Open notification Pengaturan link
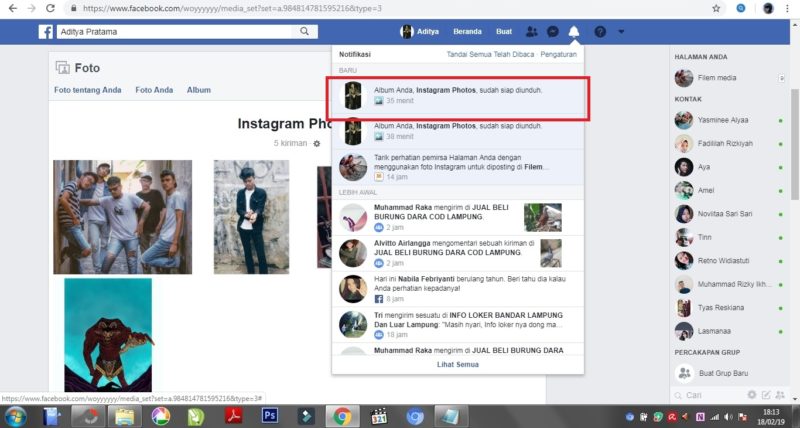800x428 pixels. (559, 54)
